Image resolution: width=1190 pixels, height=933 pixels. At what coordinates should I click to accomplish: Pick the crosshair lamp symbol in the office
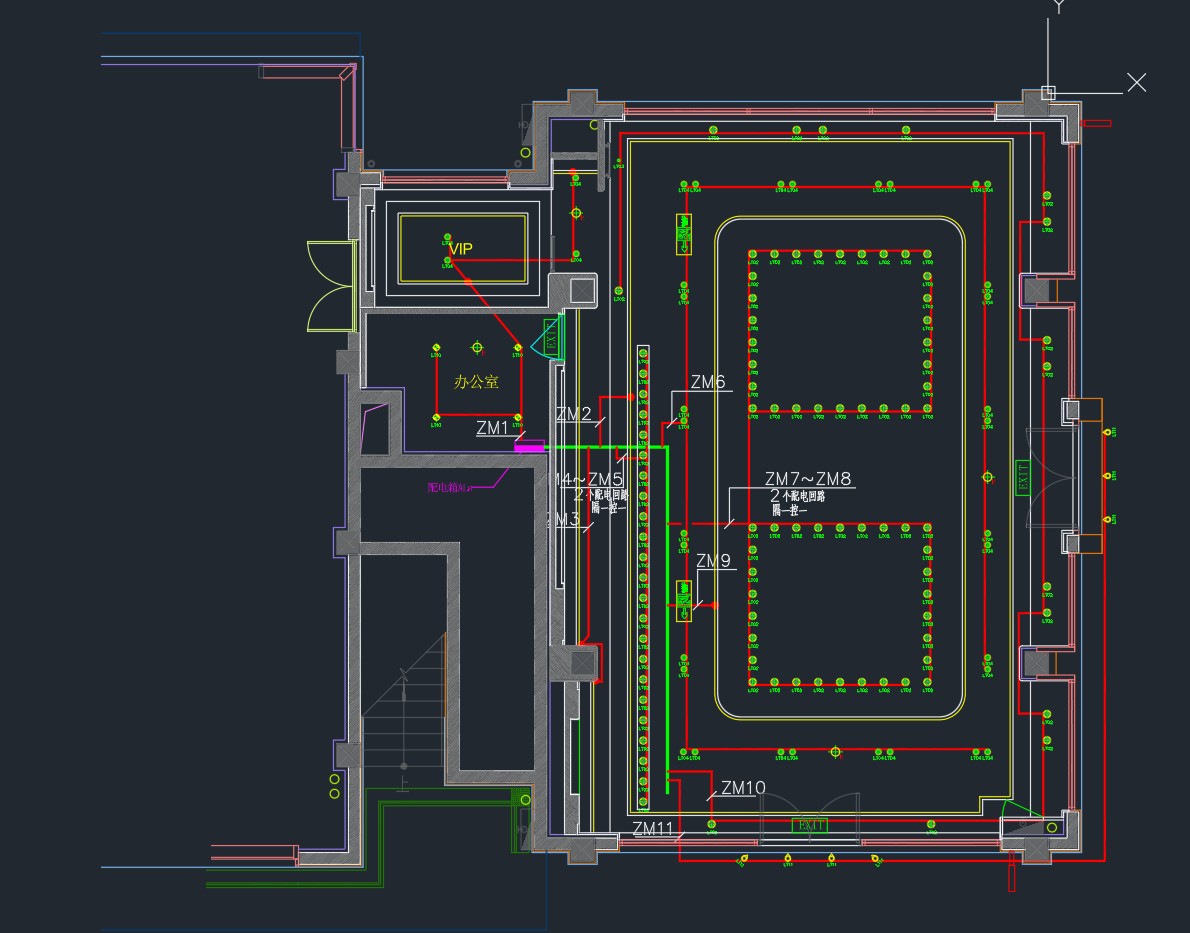(477, 347)
